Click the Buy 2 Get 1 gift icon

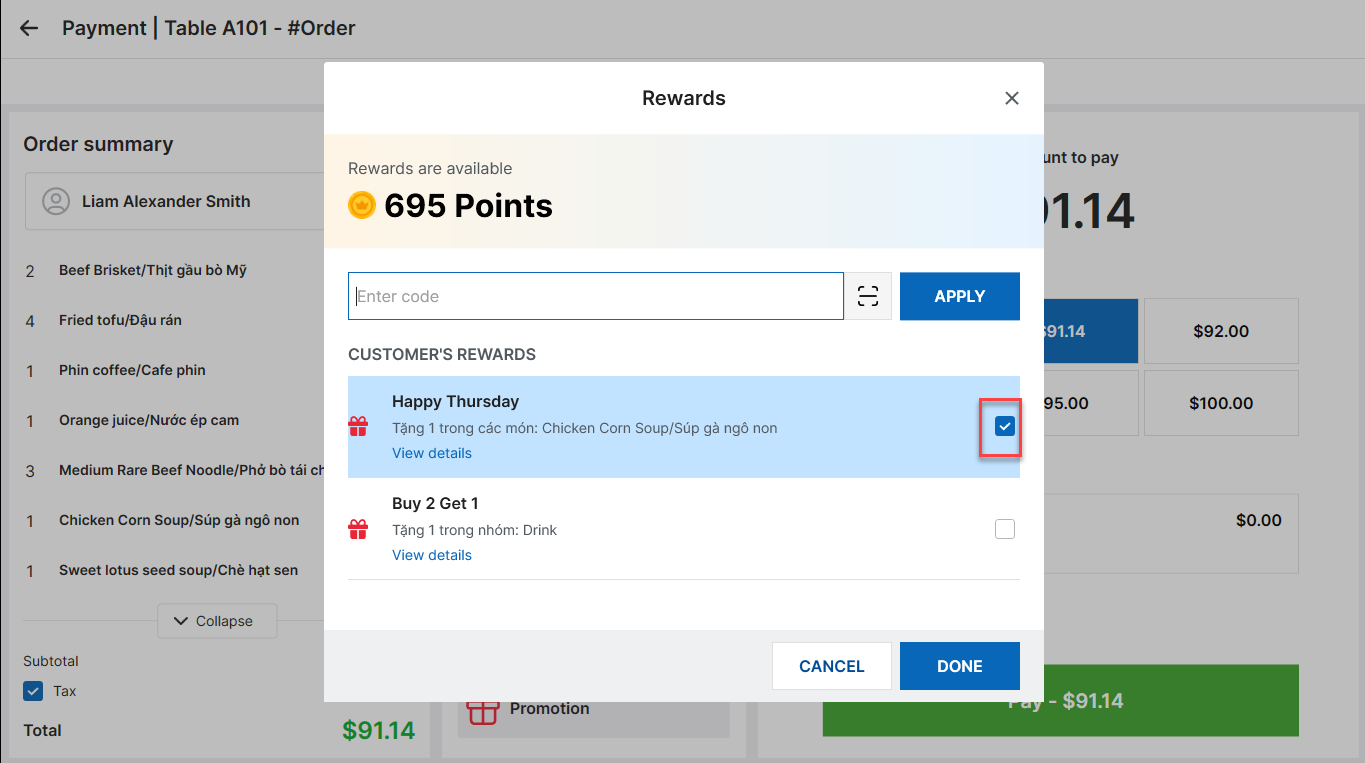tap(358, 529)
